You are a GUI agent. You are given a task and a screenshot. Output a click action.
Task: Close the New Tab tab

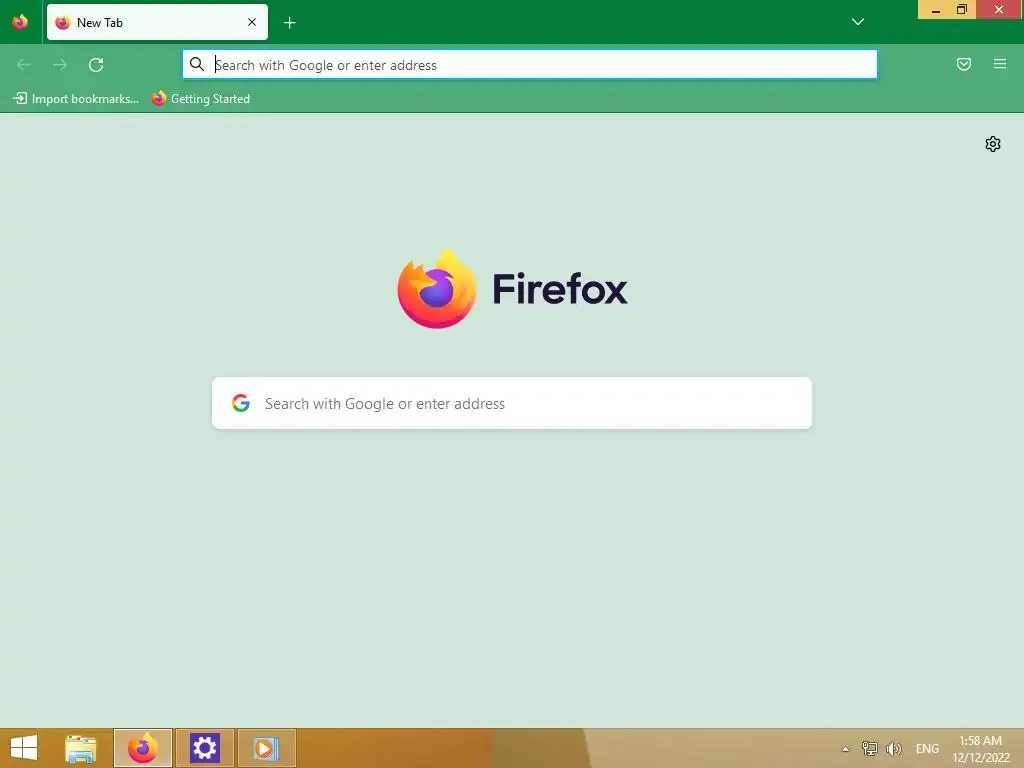click(x=252, y=22)
